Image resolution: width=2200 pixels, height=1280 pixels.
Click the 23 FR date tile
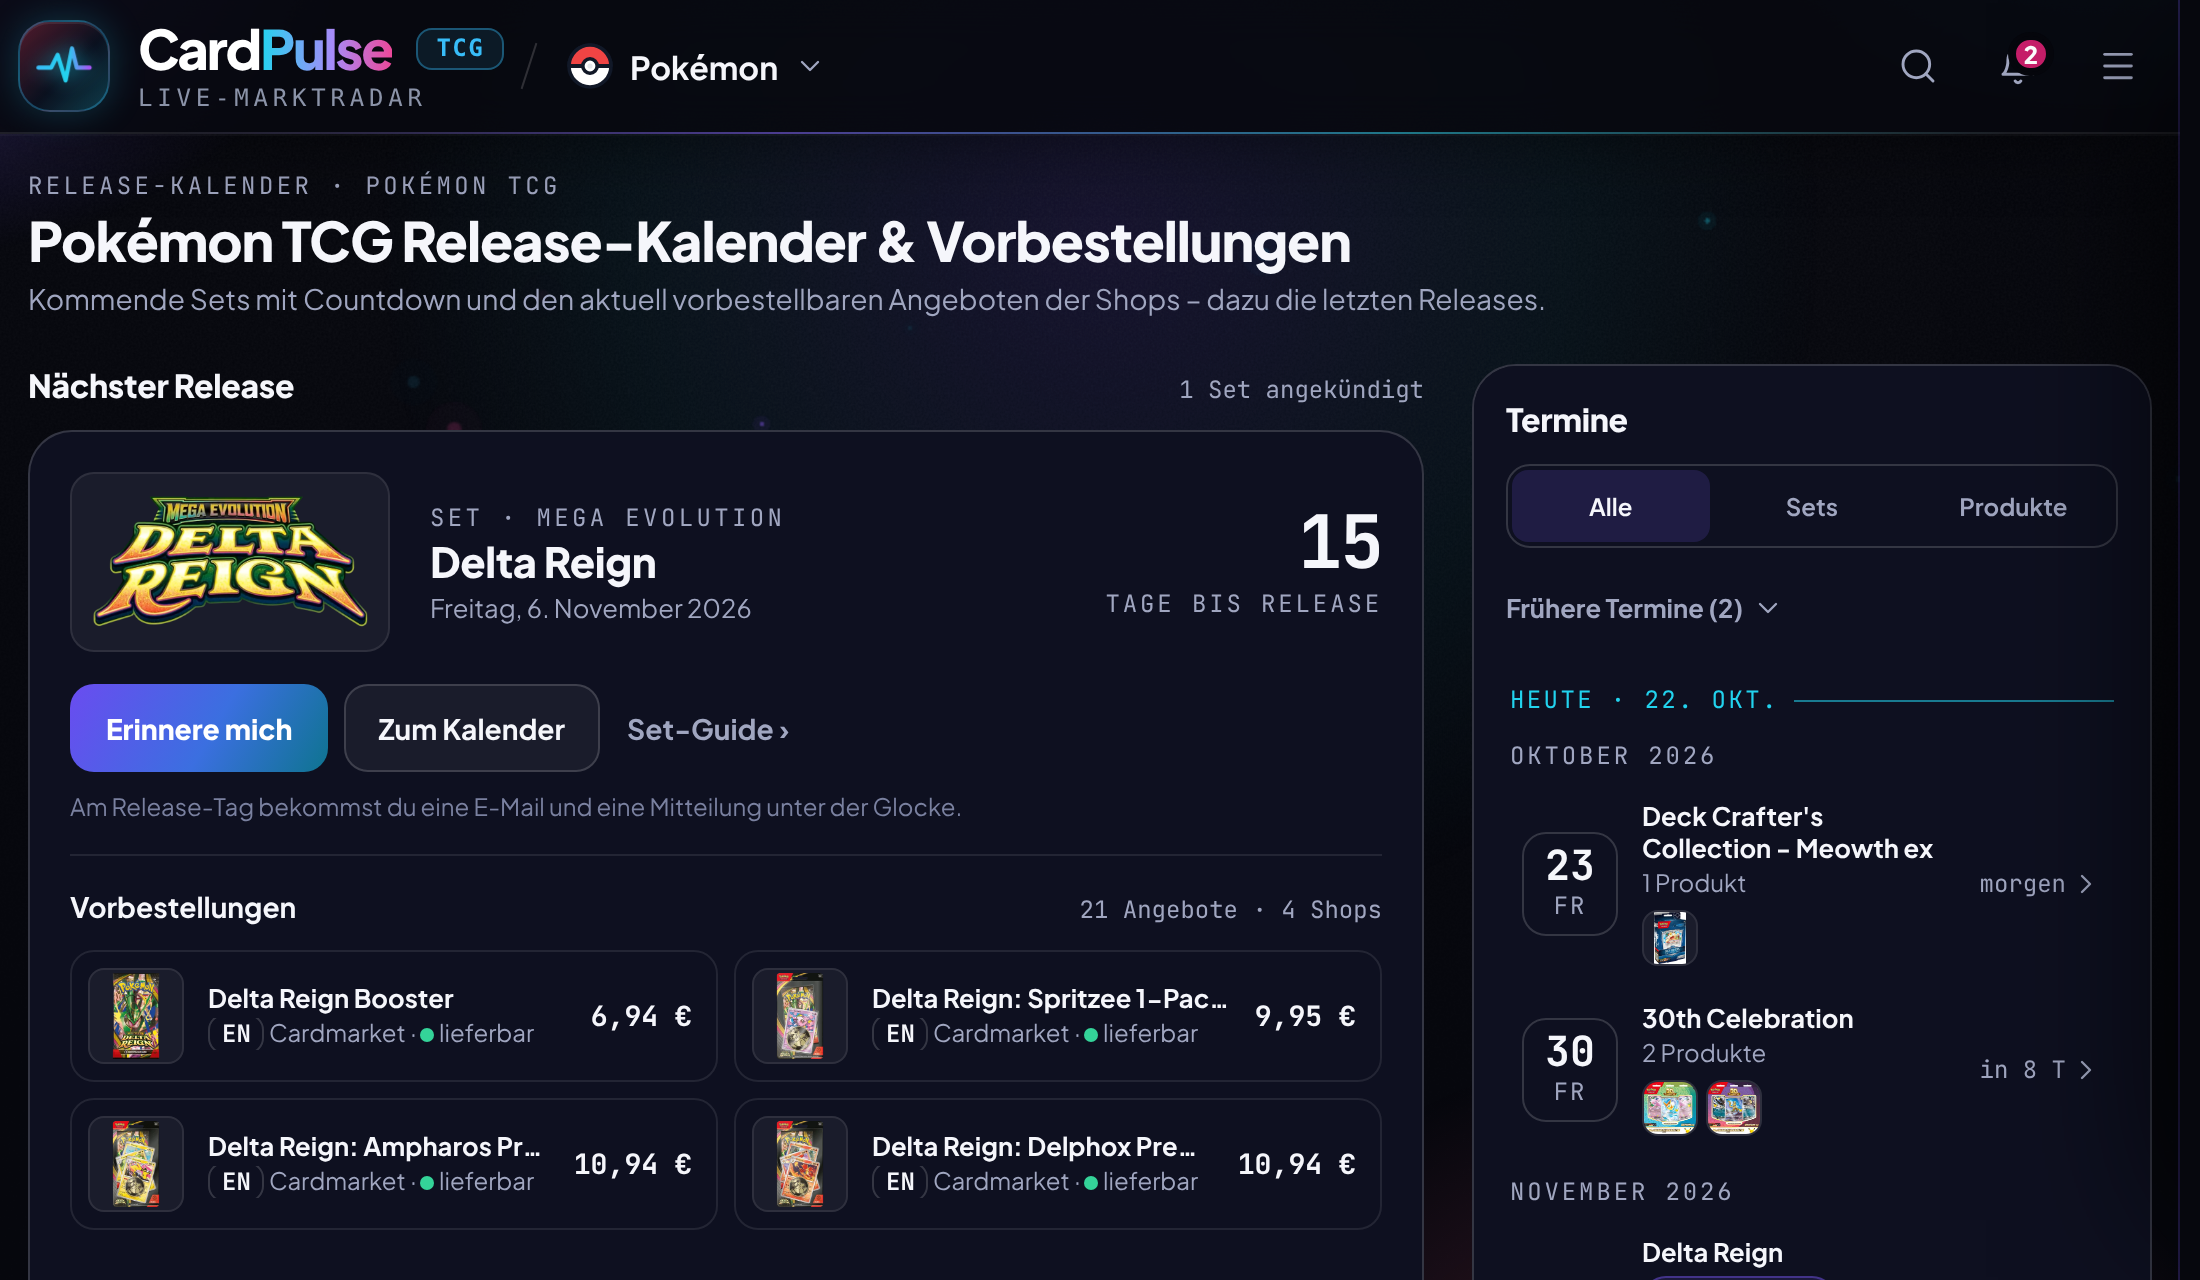point(1569,884)
